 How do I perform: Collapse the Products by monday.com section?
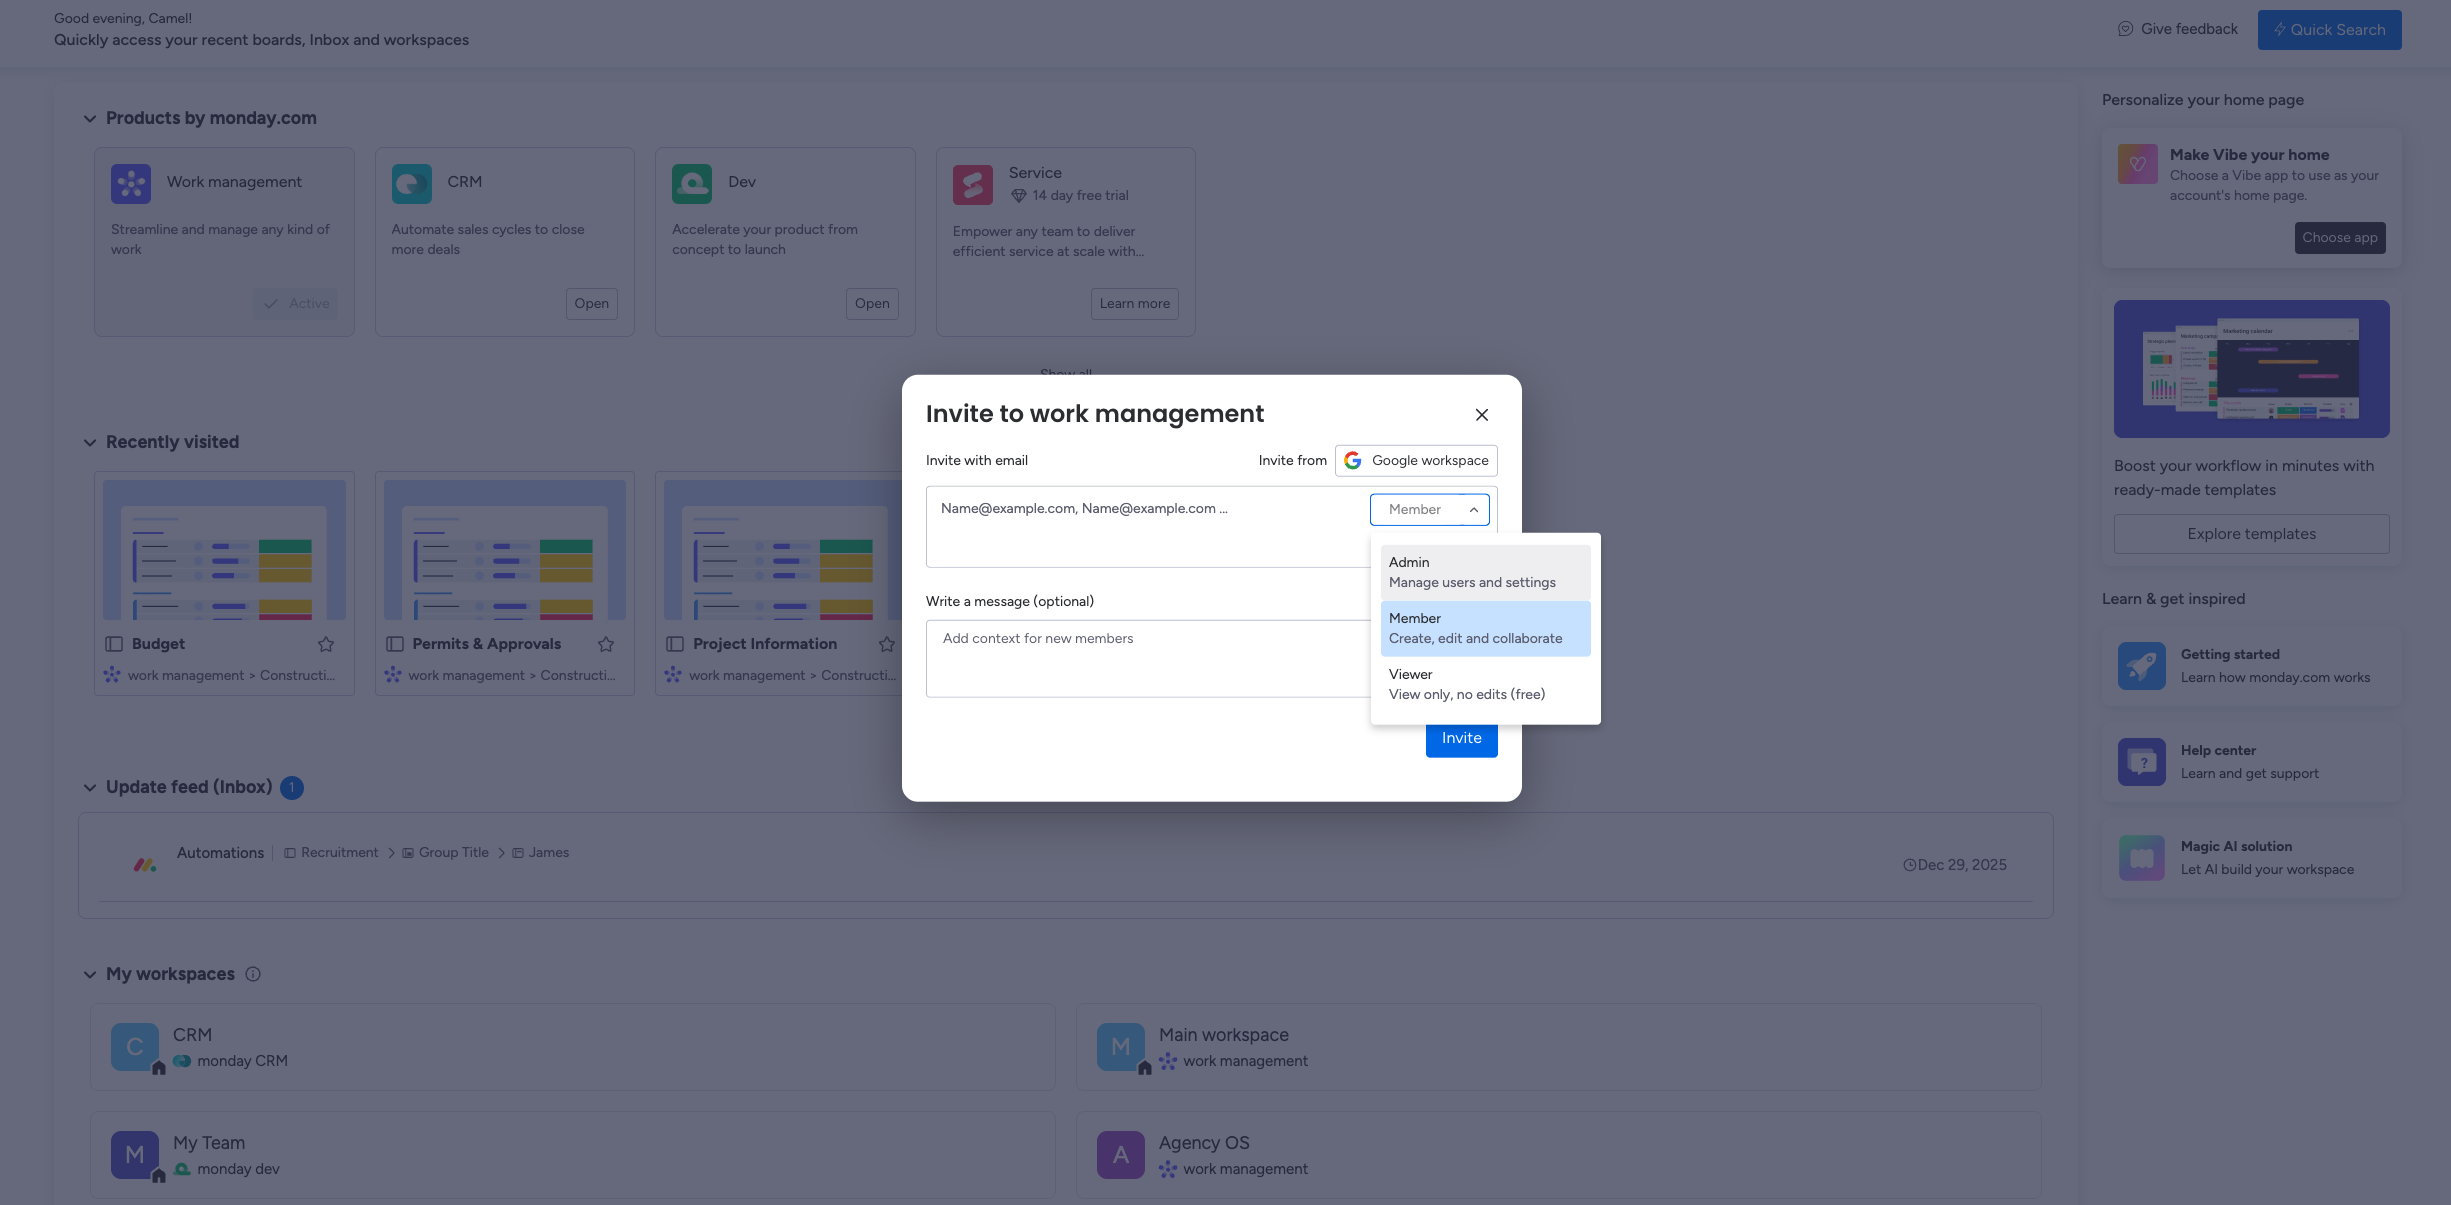pos(90,118)
